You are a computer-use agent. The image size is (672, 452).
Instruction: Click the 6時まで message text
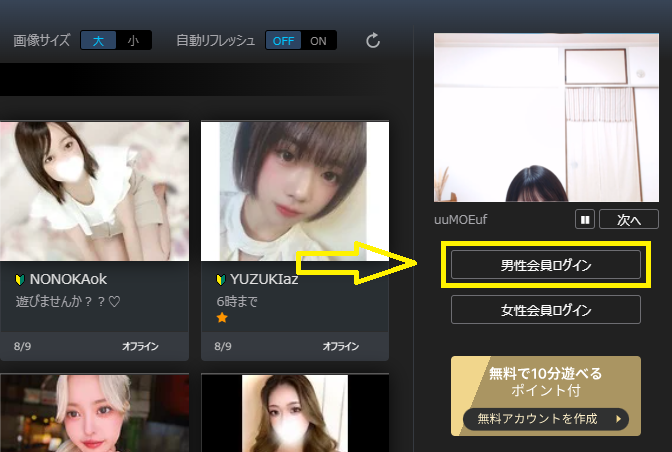point(237,302)
